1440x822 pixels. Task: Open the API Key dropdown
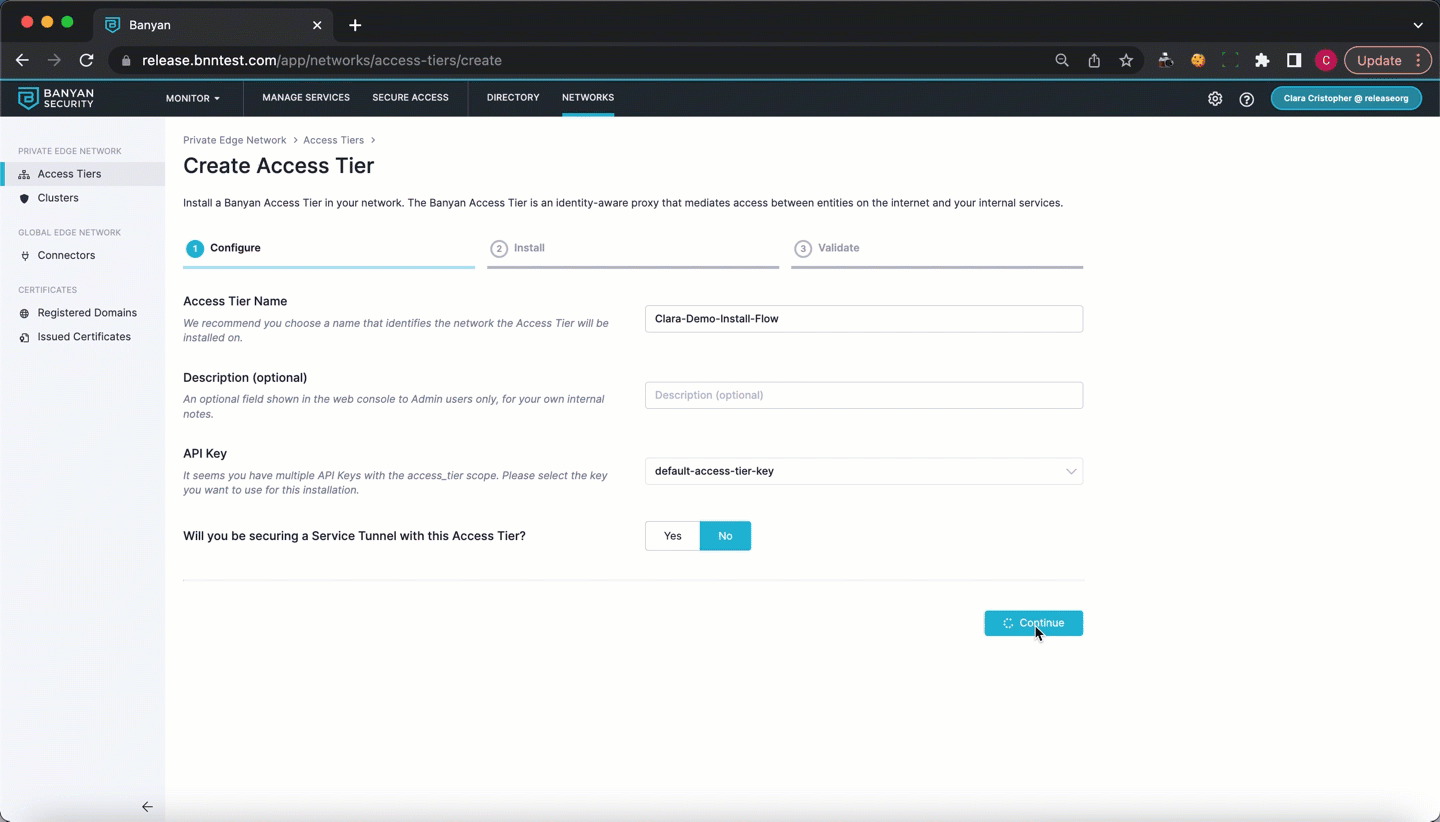[x=864, y=471]
